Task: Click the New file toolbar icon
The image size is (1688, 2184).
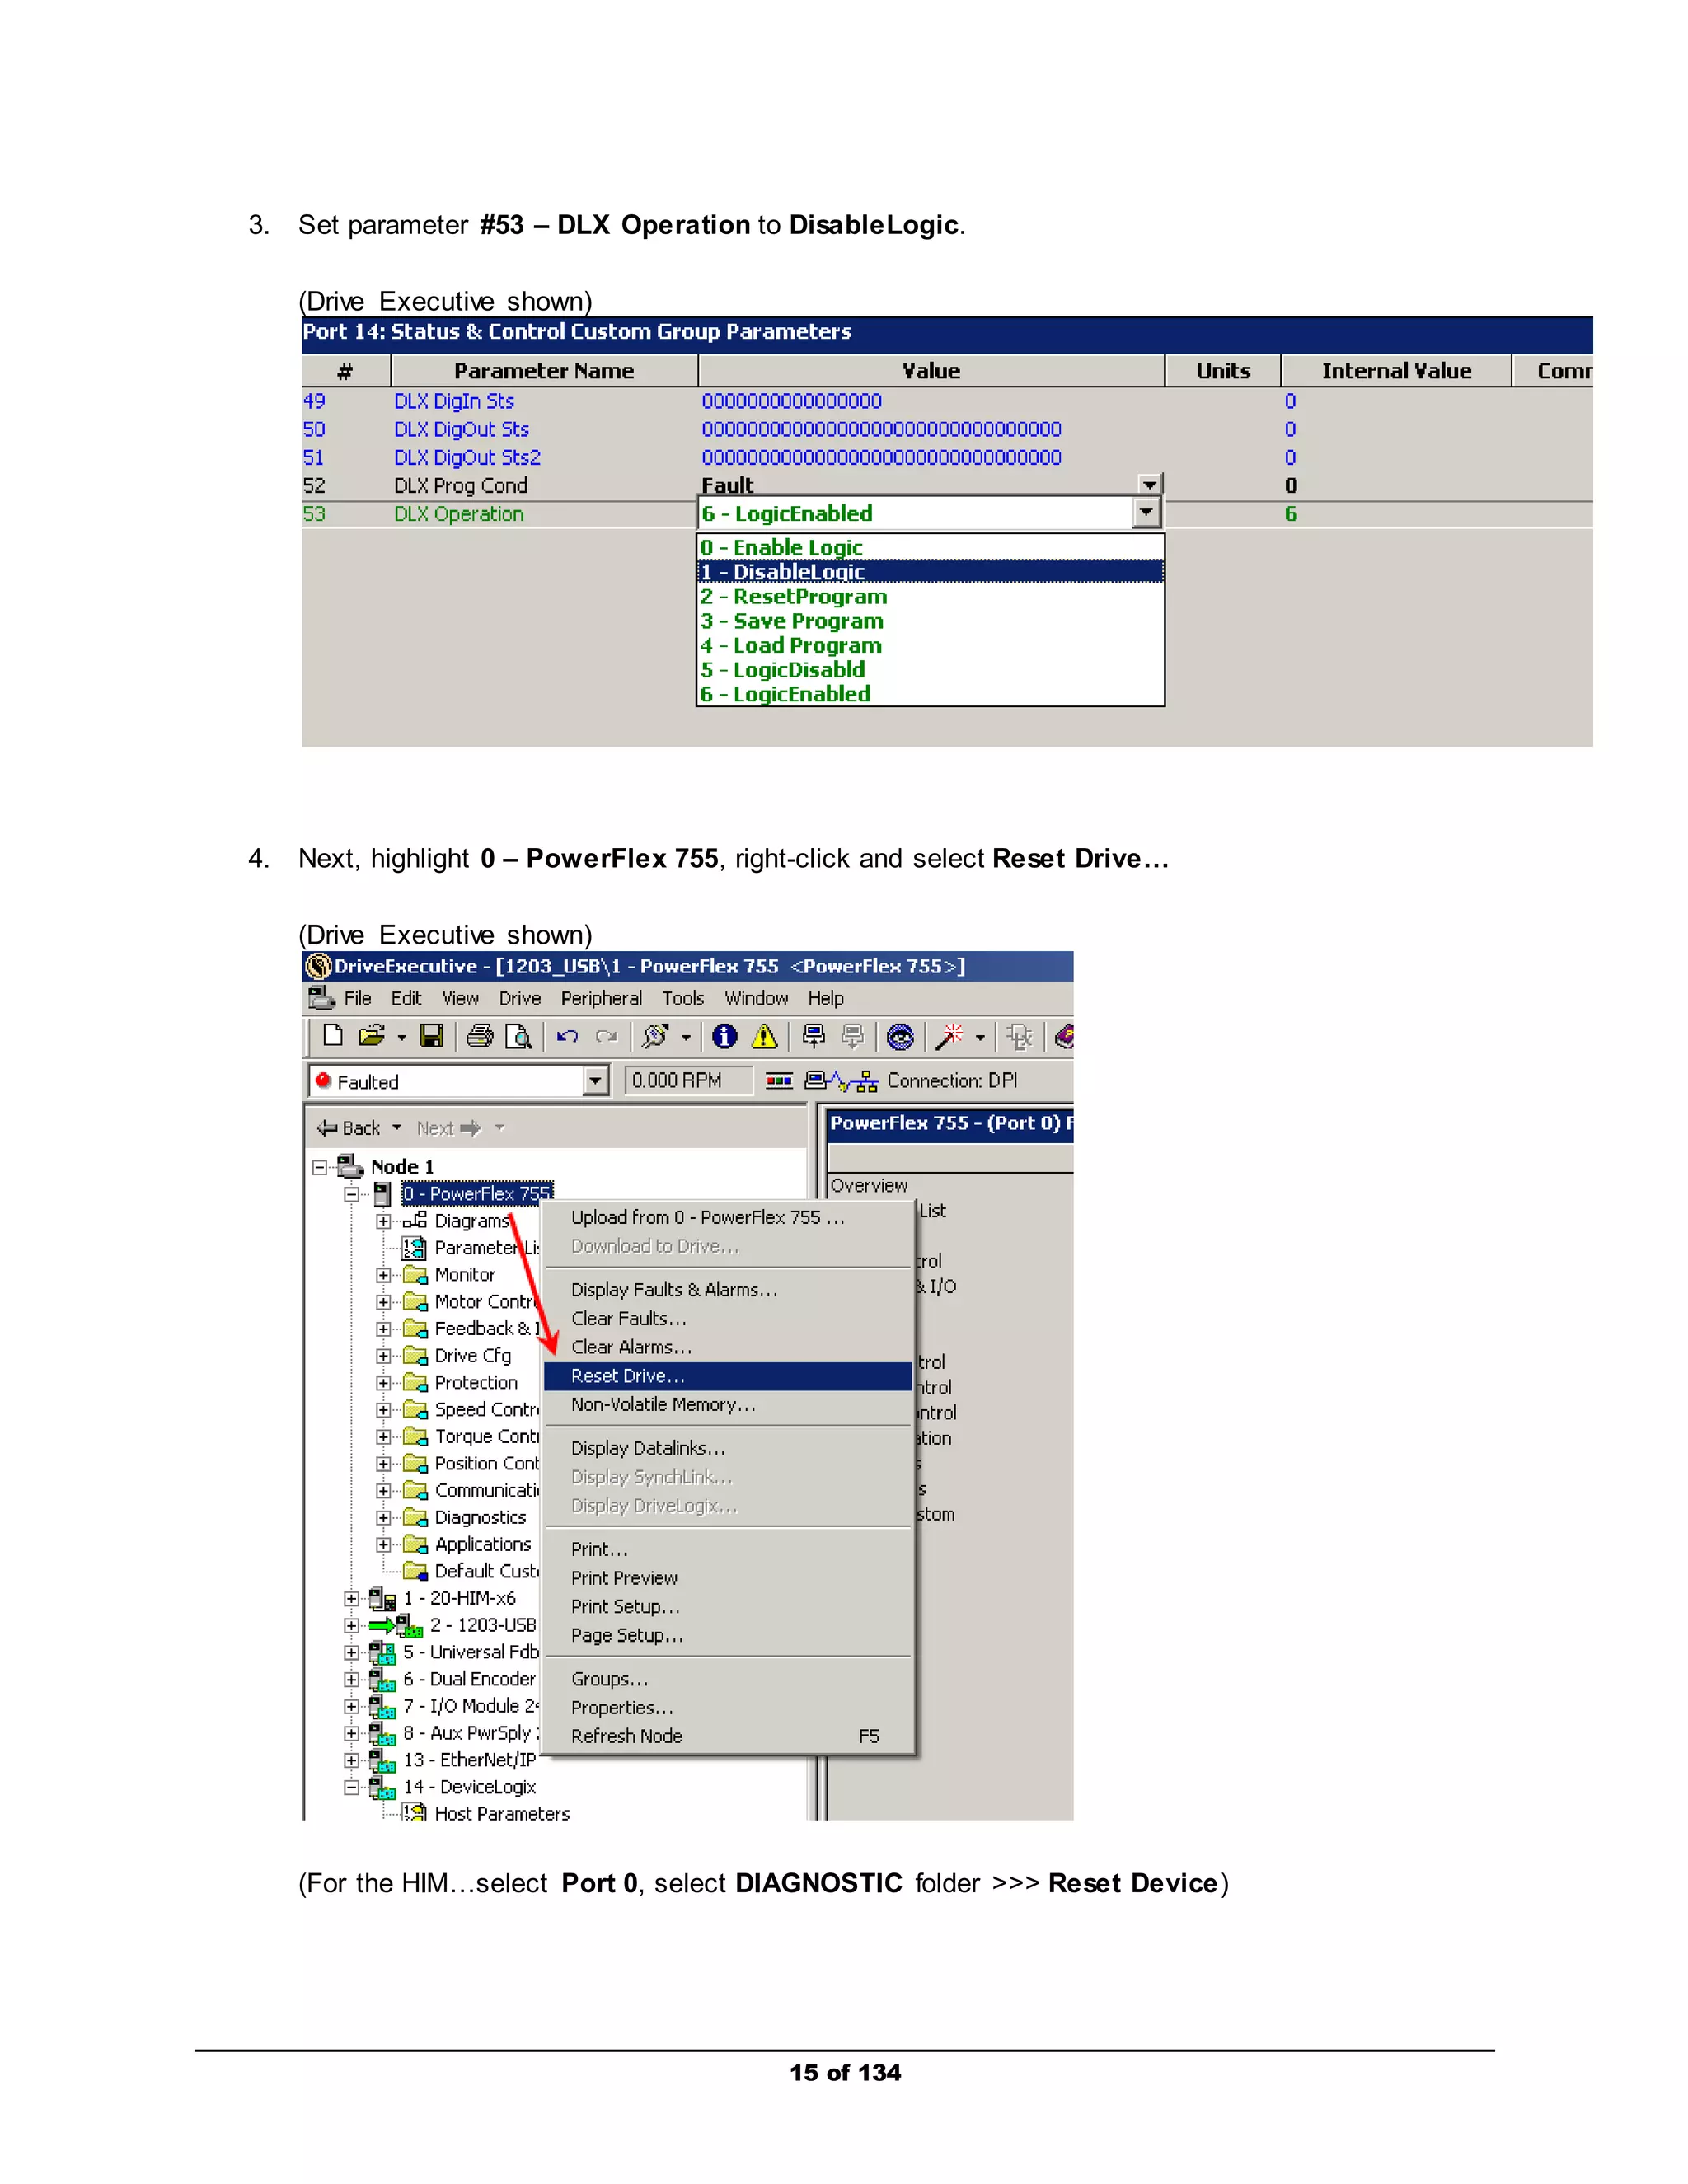Action: click(x=333, y=1037)
